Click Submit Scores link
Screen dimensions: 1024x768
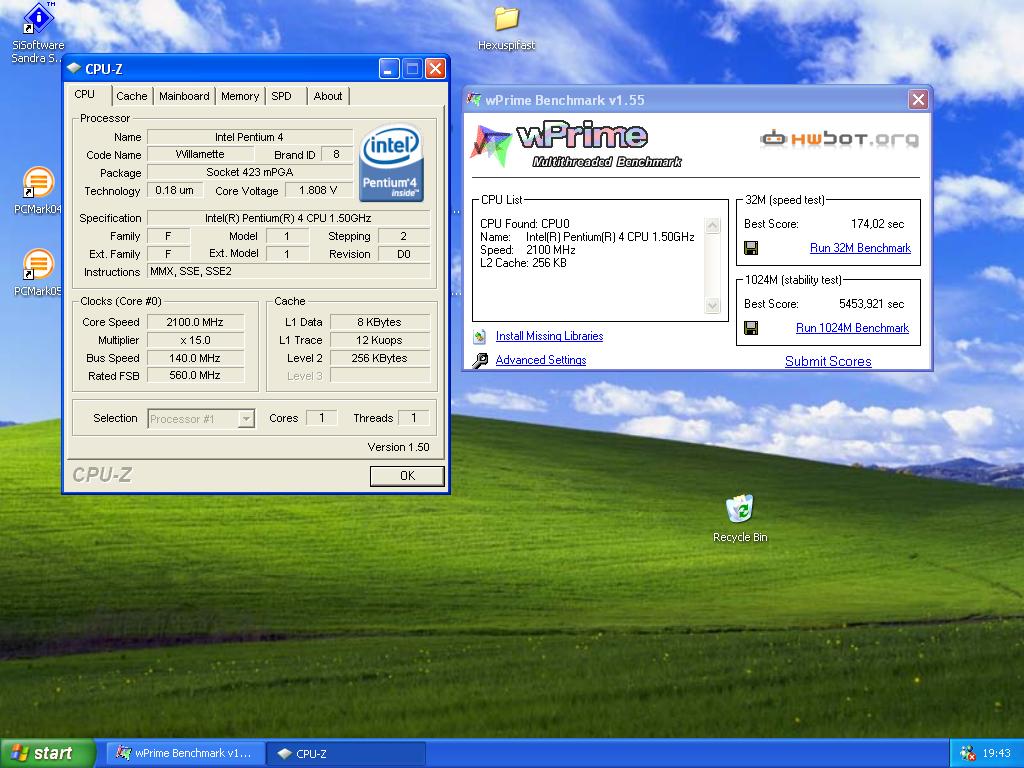828,361
